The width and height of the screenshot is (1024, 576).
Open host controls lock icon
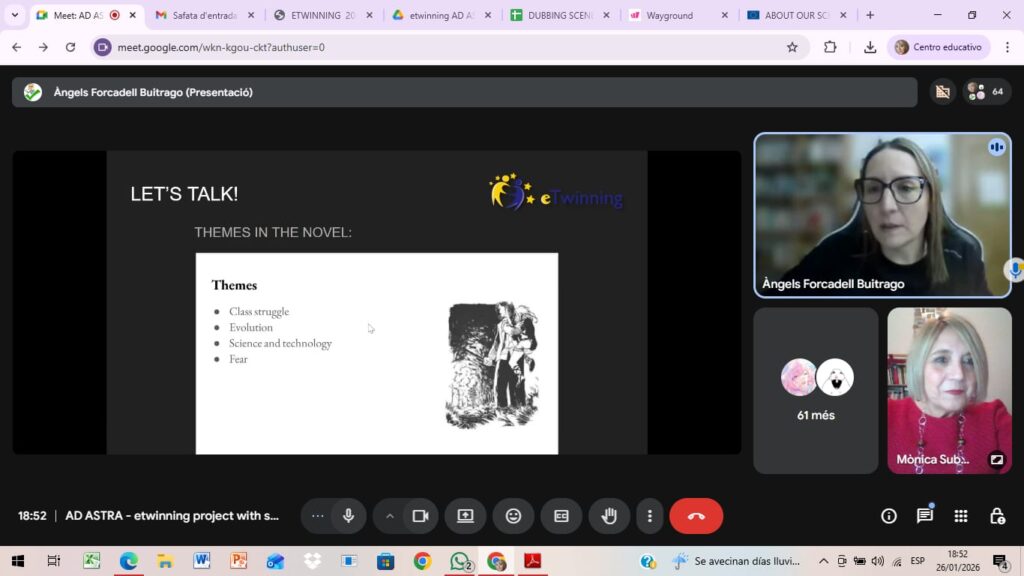point(997,516)
